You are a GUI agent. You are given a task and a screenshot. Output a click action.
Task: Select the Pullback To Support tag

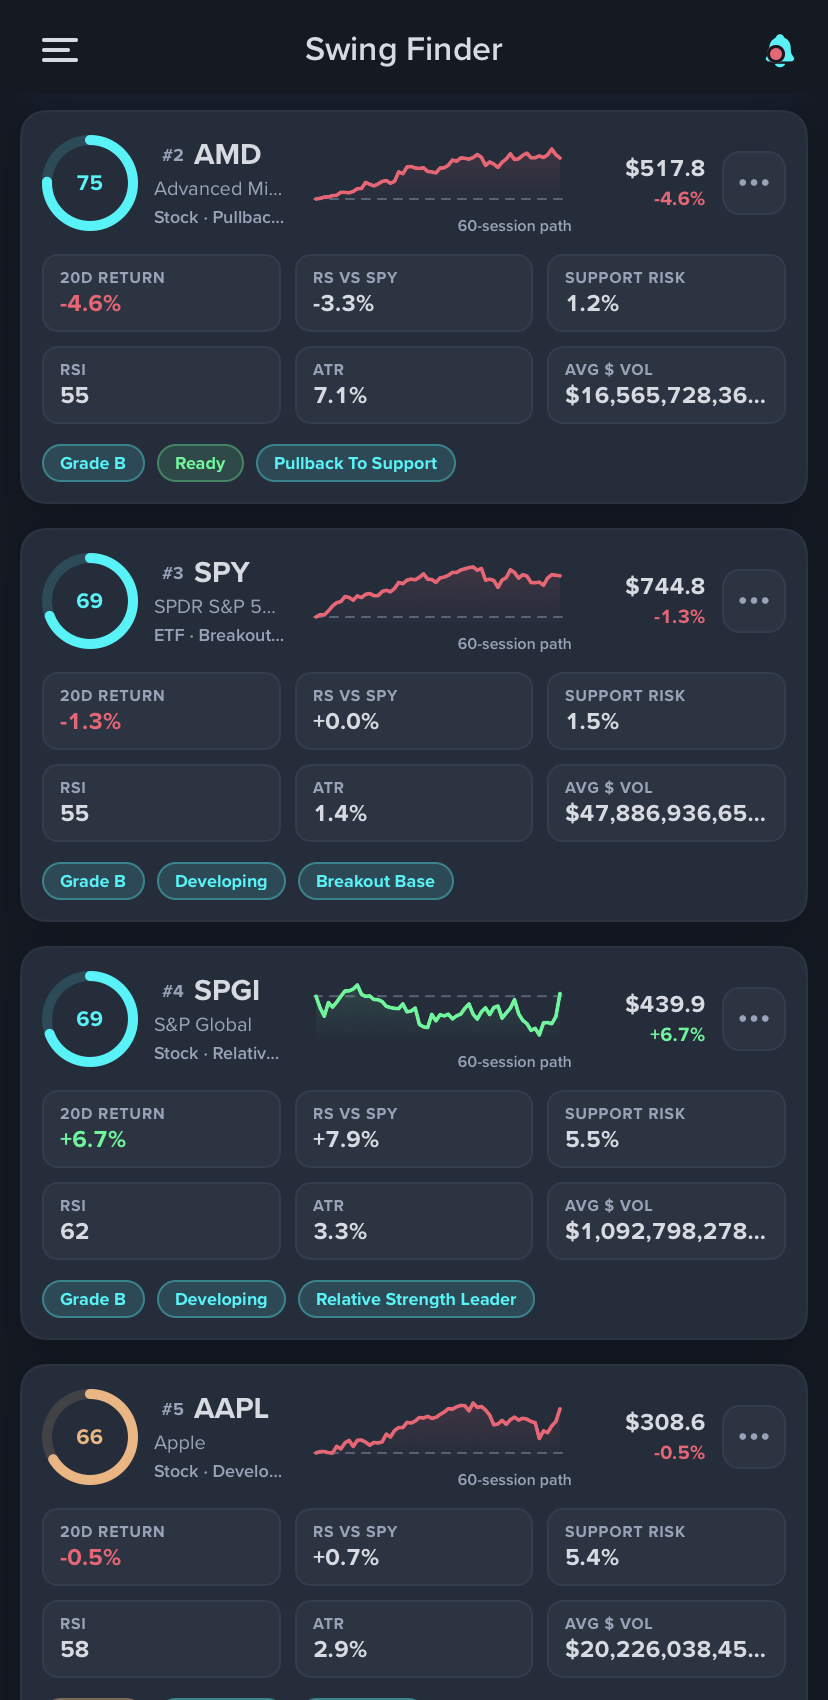[356, 463]
